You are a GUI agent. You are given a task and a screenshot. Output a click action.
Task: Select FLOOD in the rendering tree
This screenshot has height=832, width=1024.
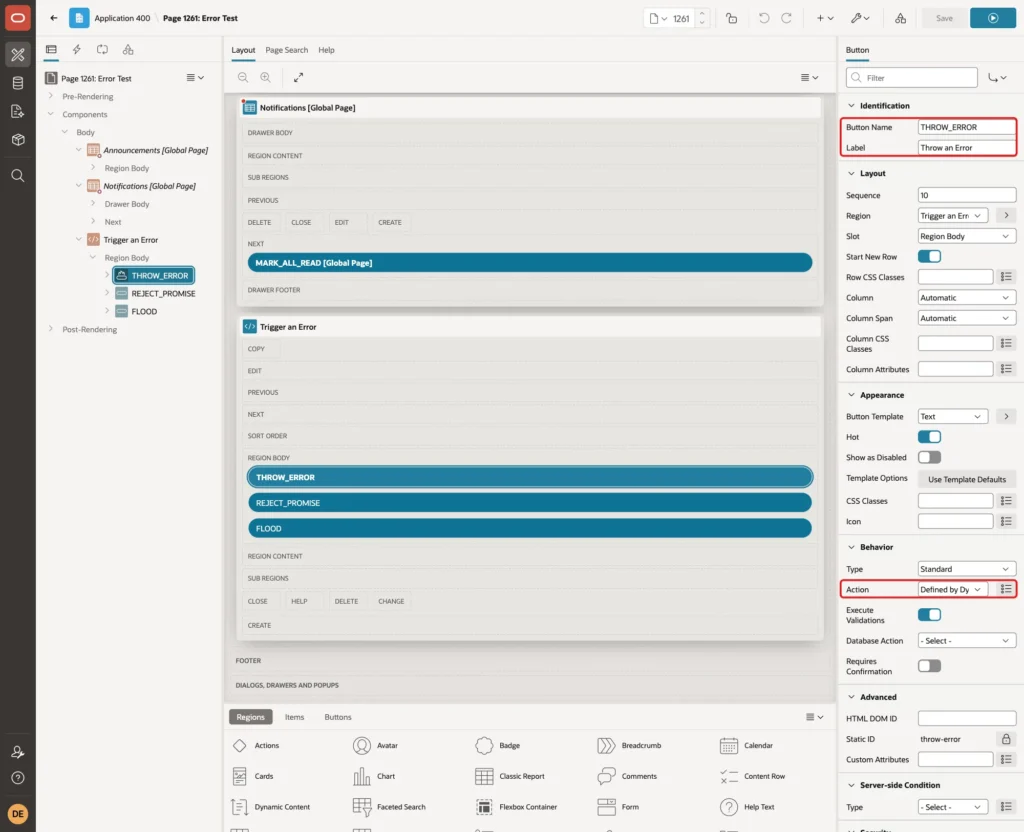point(144,312)
